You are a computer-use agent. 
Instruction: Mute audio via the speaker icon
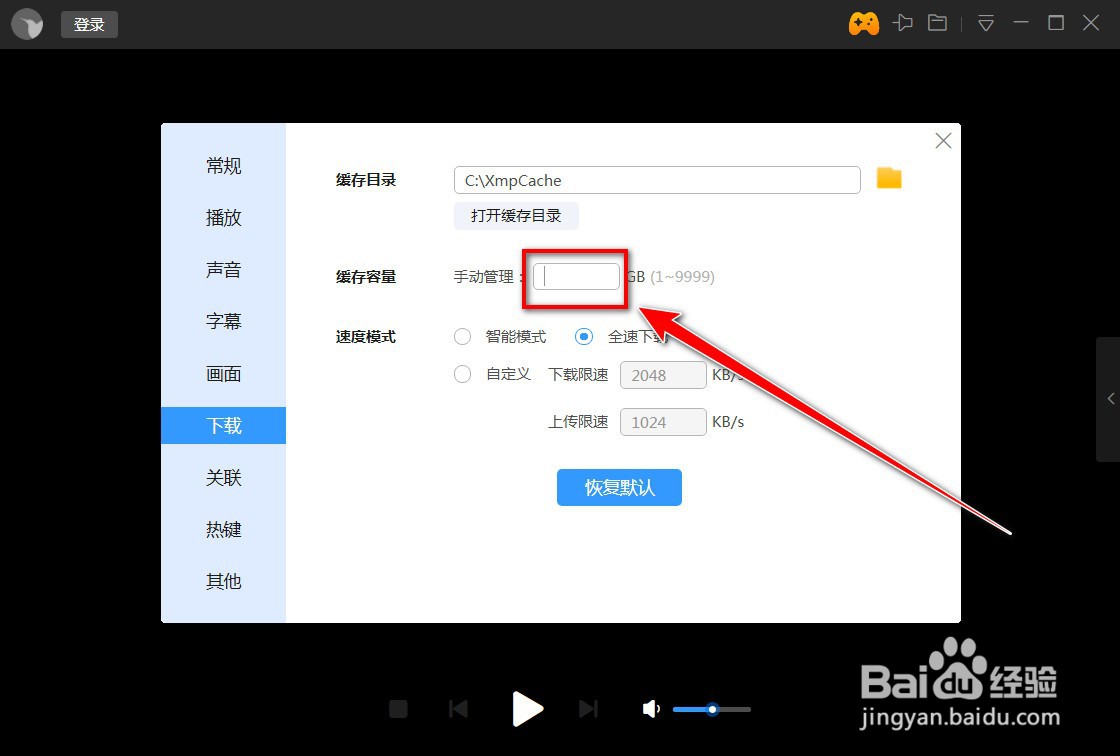tap(650, 708)
